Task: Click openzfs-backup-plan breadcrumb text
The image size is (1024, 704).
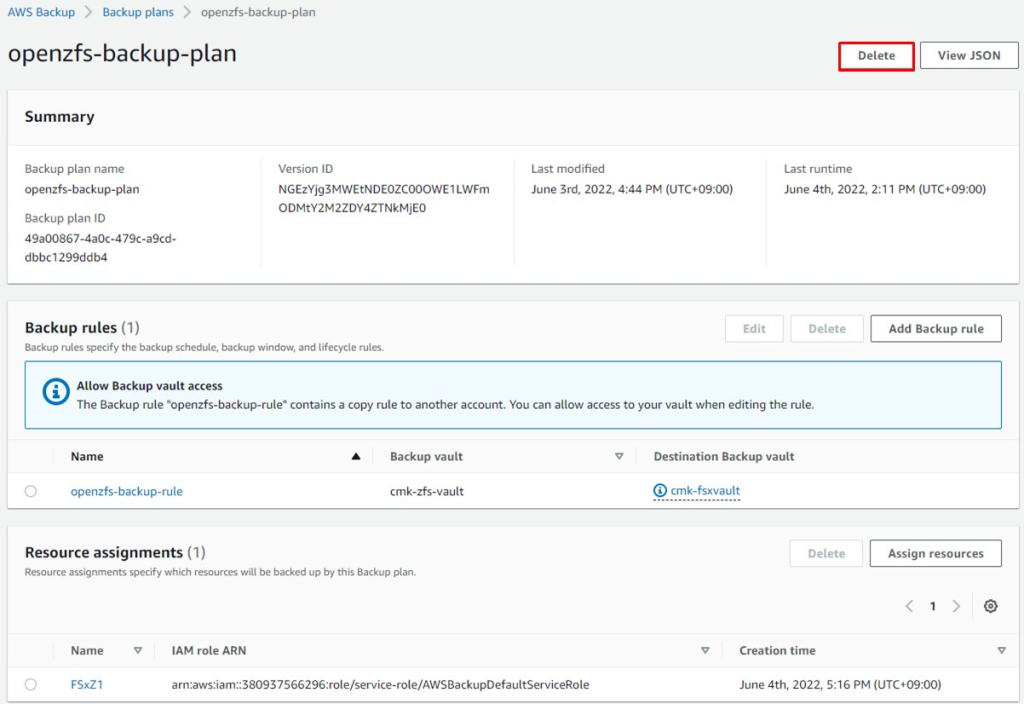Action: click(x=258, y=12)
